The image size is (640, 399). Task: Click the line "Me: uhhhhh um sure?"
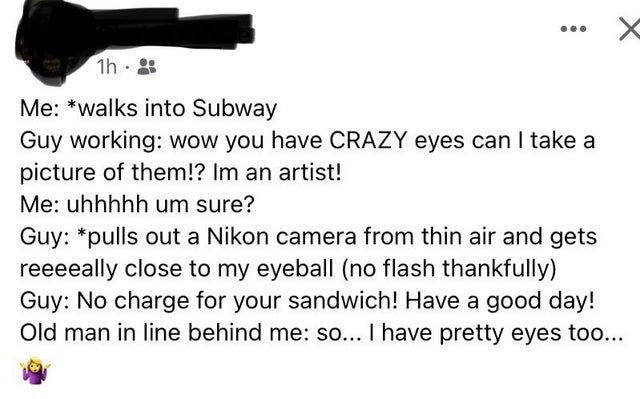[137, 204]
